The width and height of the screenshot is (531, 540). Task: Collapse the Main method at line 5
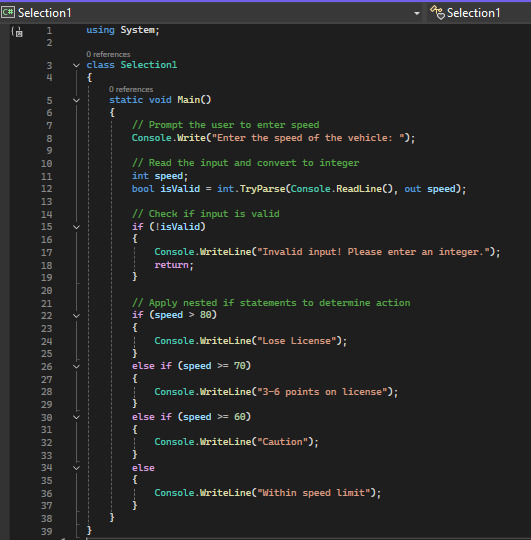click(x=76, y=100)
